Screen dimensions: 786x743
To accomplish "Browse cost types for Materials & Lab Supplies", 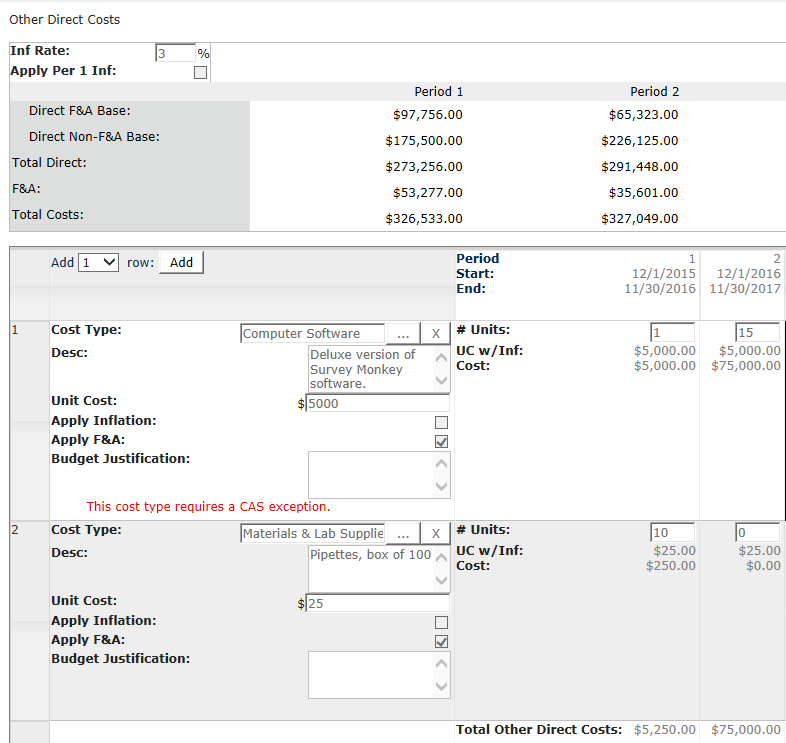I will point(402,534).
